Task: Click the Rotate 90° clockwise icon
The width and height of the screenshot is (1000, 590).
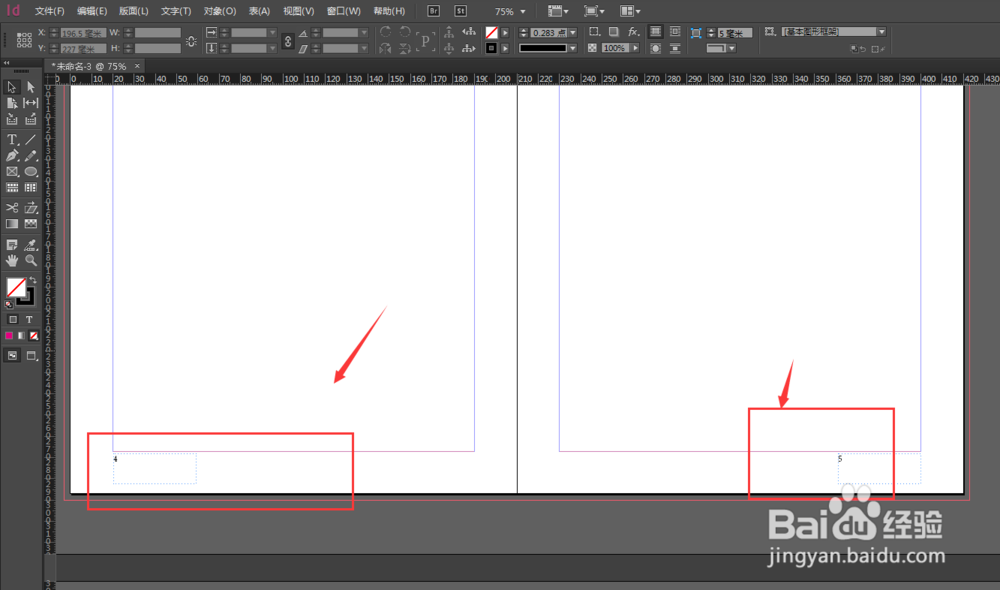Action: click(x=385, y=32)
